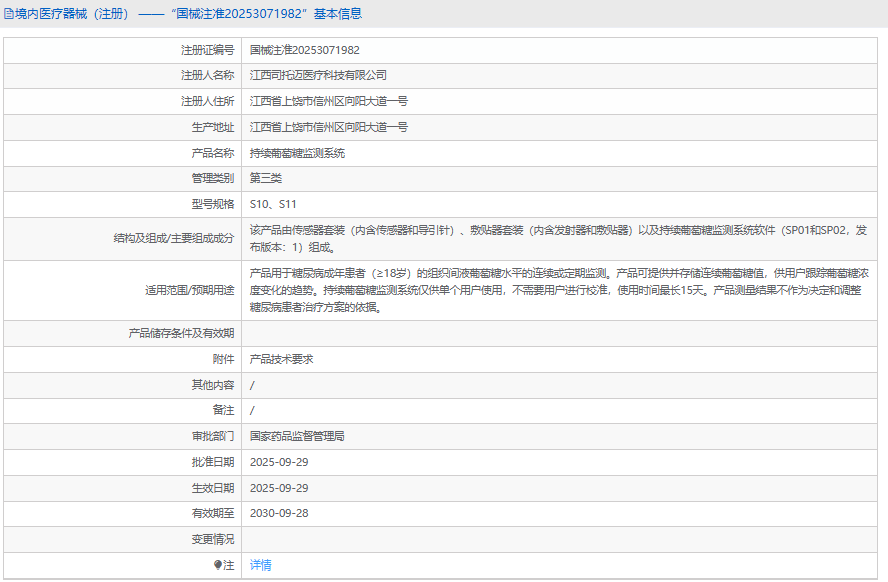Viewport: 888px width, 582px height.
Task: Click the 有效期至 field label
Action: [213, 513]
